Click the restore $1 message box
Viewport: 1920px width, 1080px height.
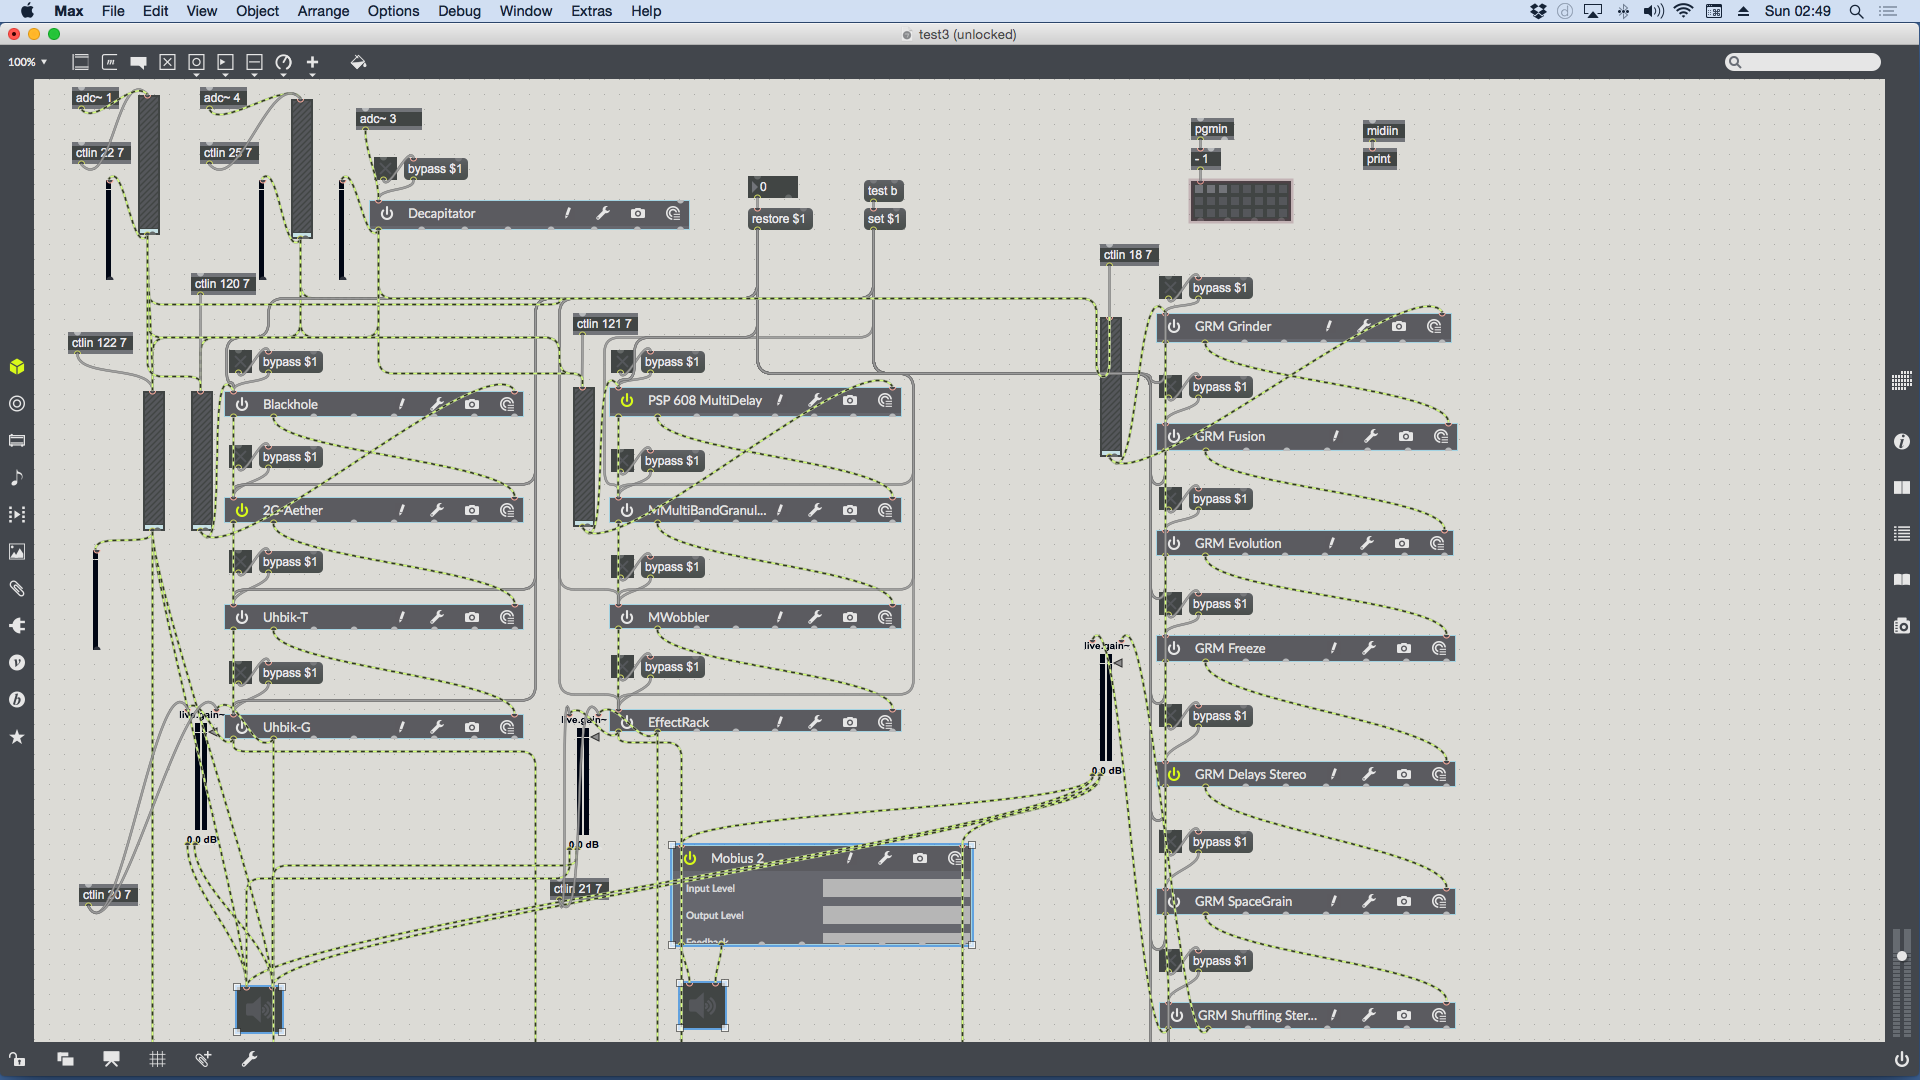click(779, 219)
